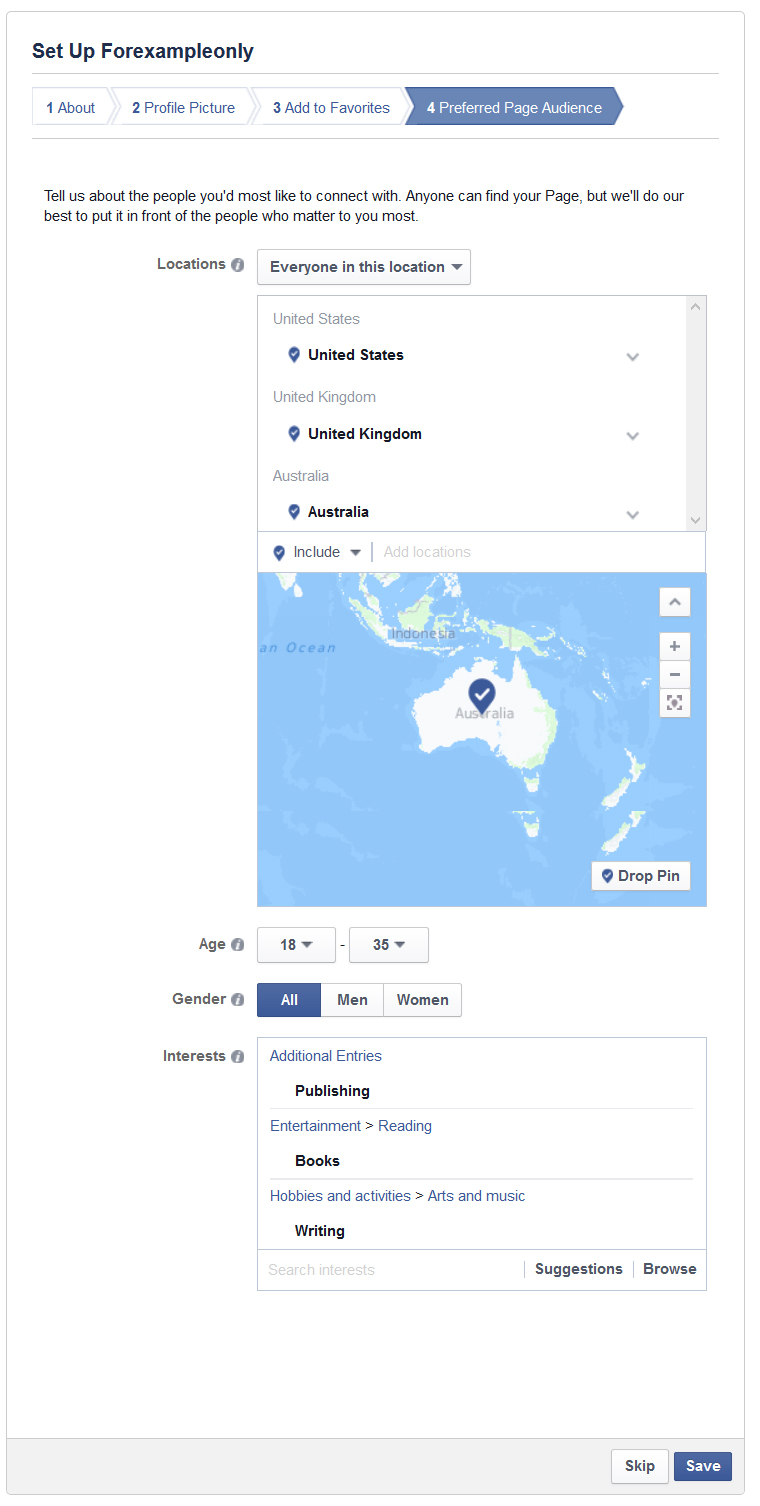Image resolution: width=760 pixels, height=1506 pixels.
Task: Open Everyone in this location dropdown
Action: pos(364,267)
